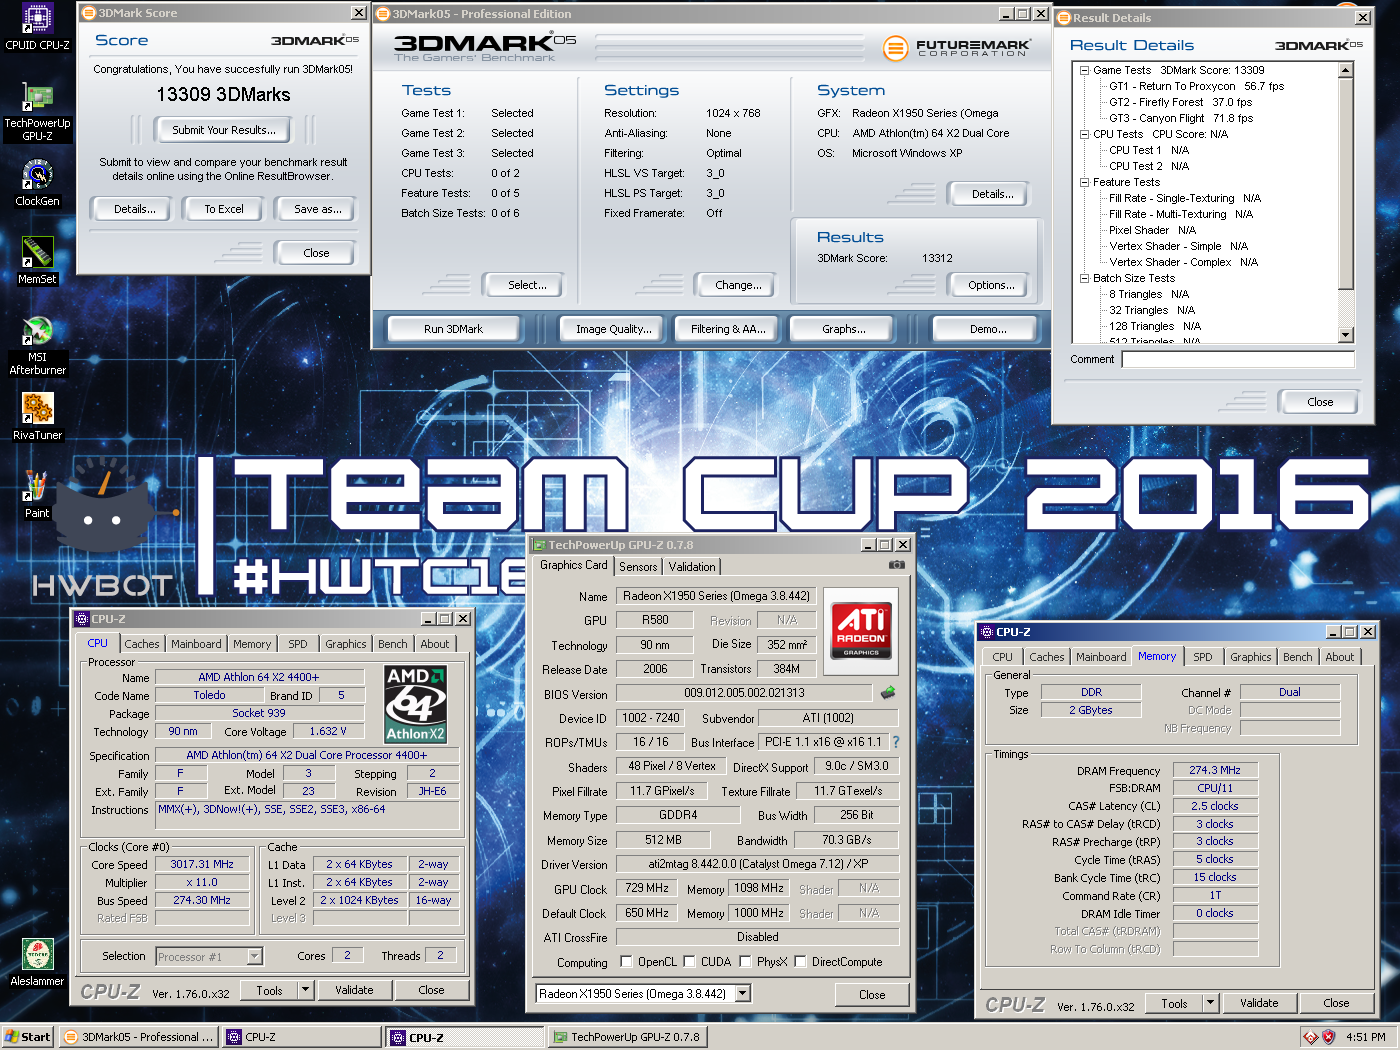Click the Comment input field
The image size is (1400, 1050).
pyautogui.click(x=1238, y=359)
